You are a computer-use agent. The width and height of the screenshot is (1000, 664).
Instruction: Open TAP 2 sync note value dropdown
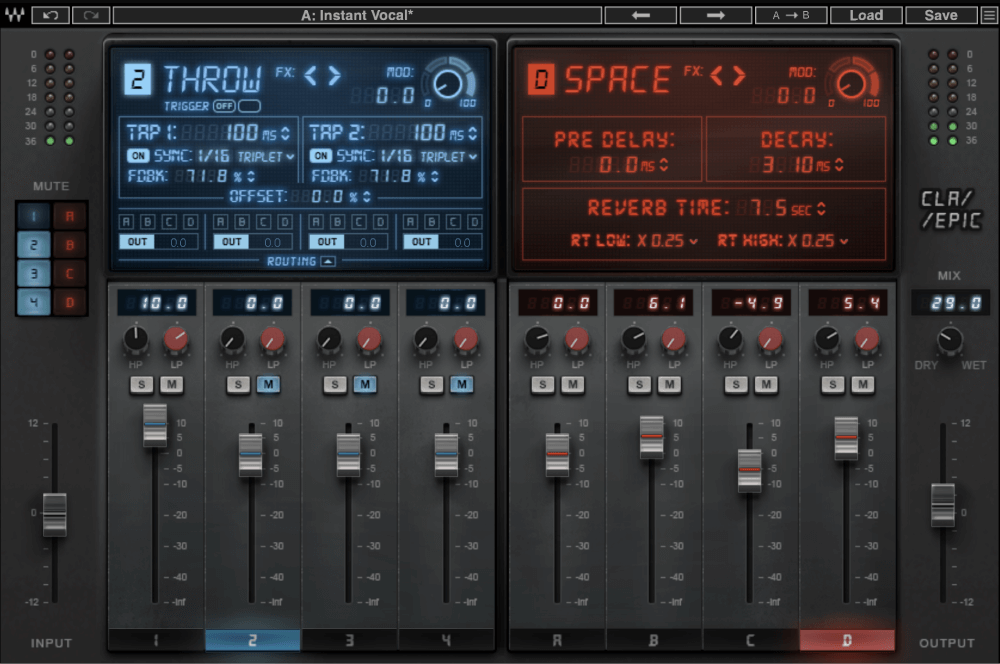[x=448, y=156]
